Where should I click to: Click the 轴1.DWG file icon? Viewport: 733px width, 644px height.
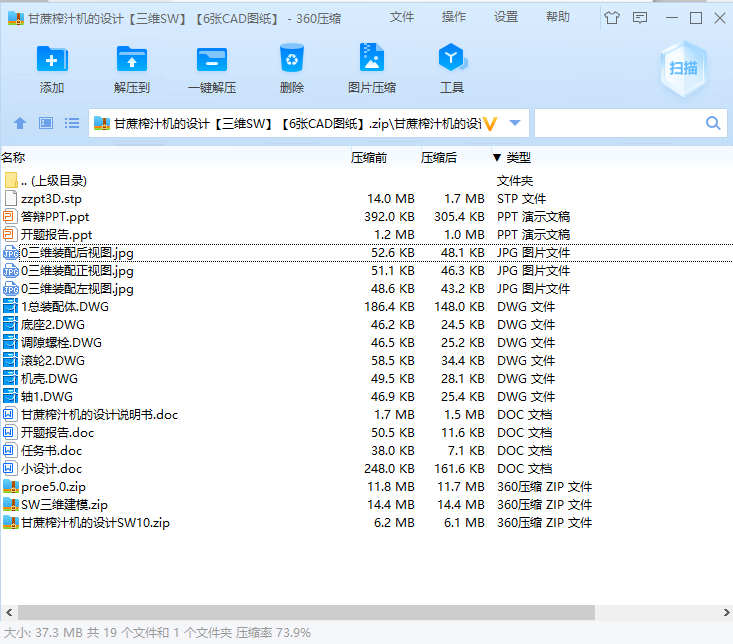point(10,397)
